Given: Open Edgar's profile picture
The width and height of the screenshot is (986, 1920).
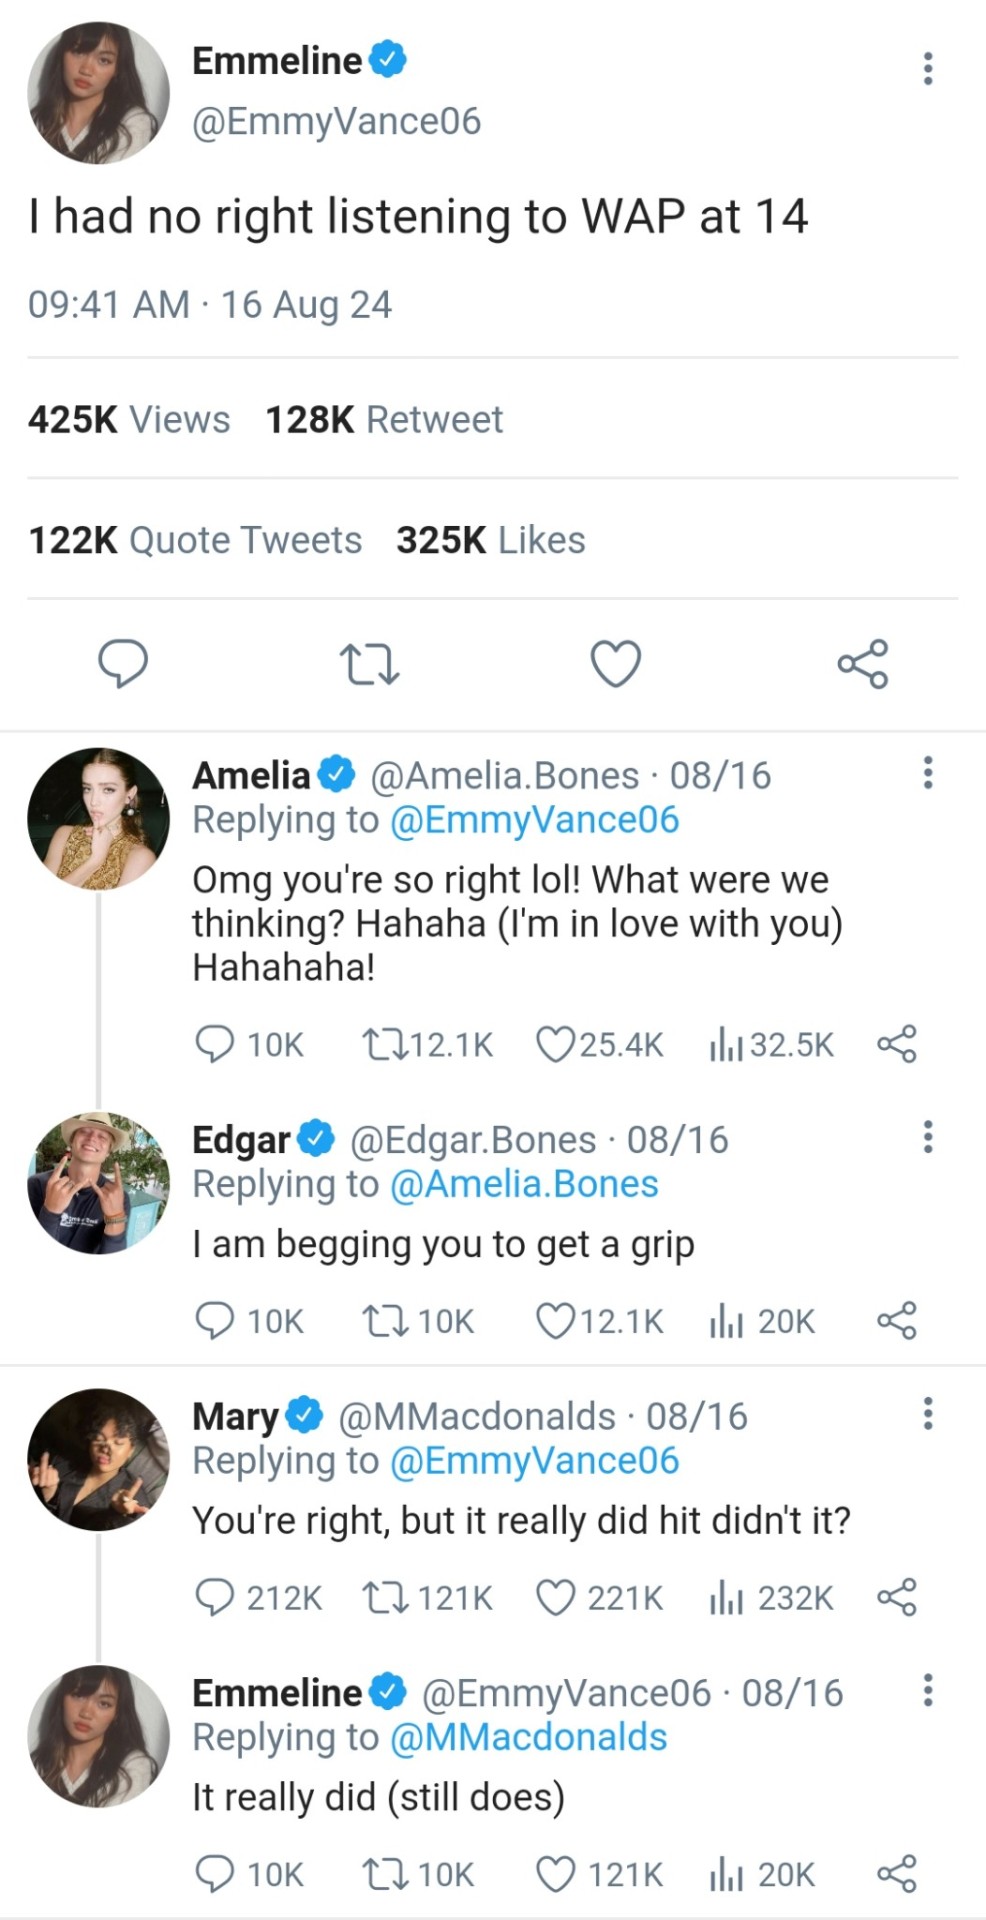Looking at the screenshot, I should click(x=98, y=1183).
